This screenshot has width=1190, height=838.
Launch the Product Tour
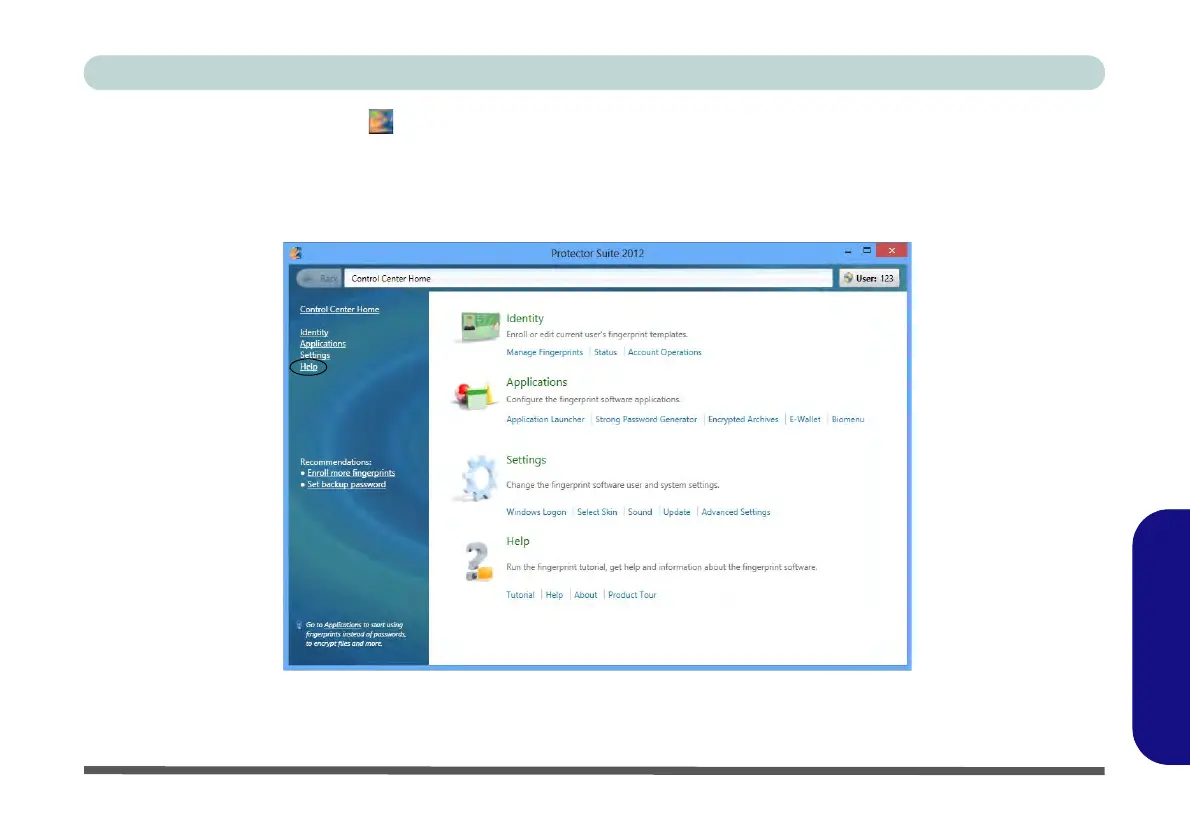631,595
